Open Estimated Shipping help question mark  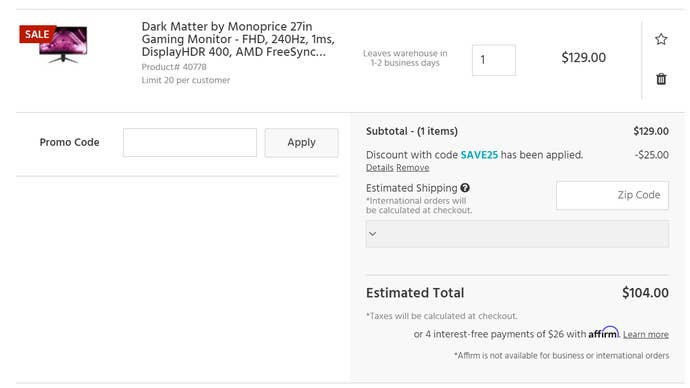pyautogui.click(x=465, y=188)
